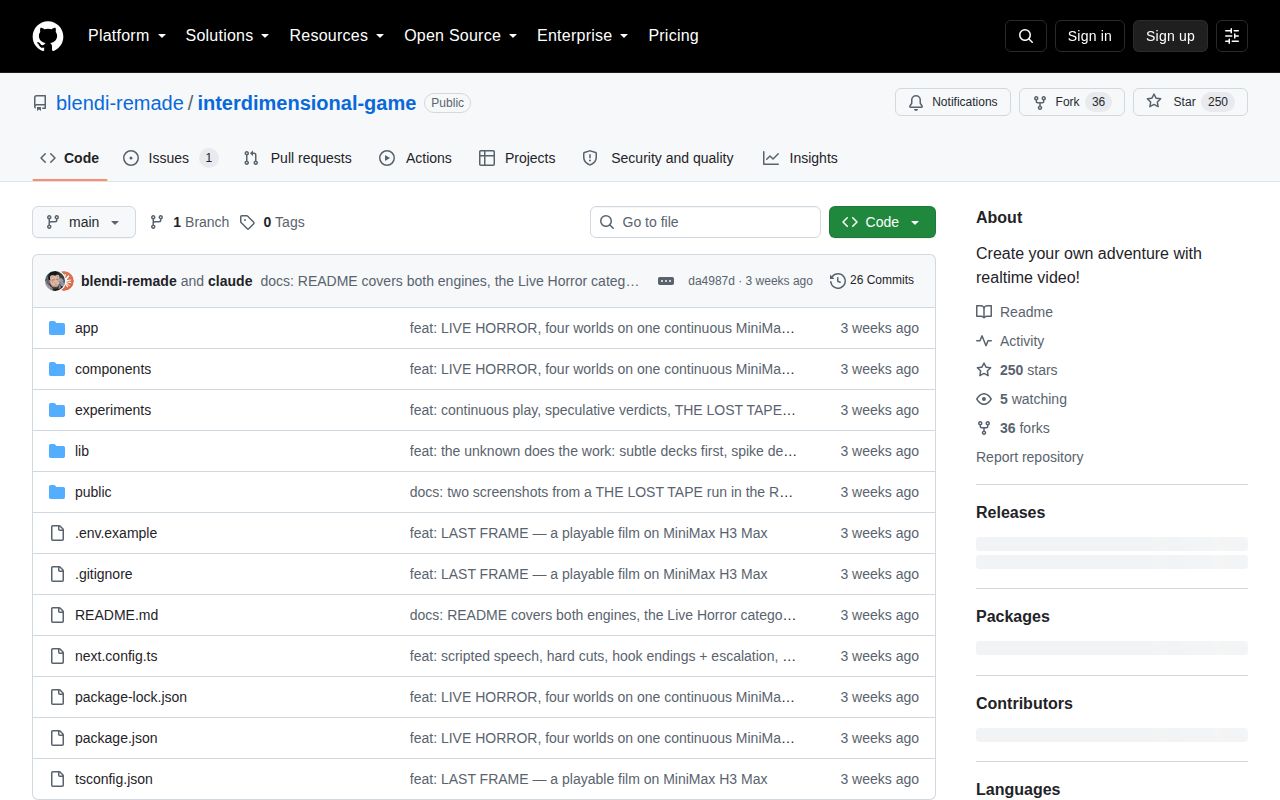Switch to the Code tab
The height and width of the screenshot is (800, 1280).
click(x=70, y=158)
